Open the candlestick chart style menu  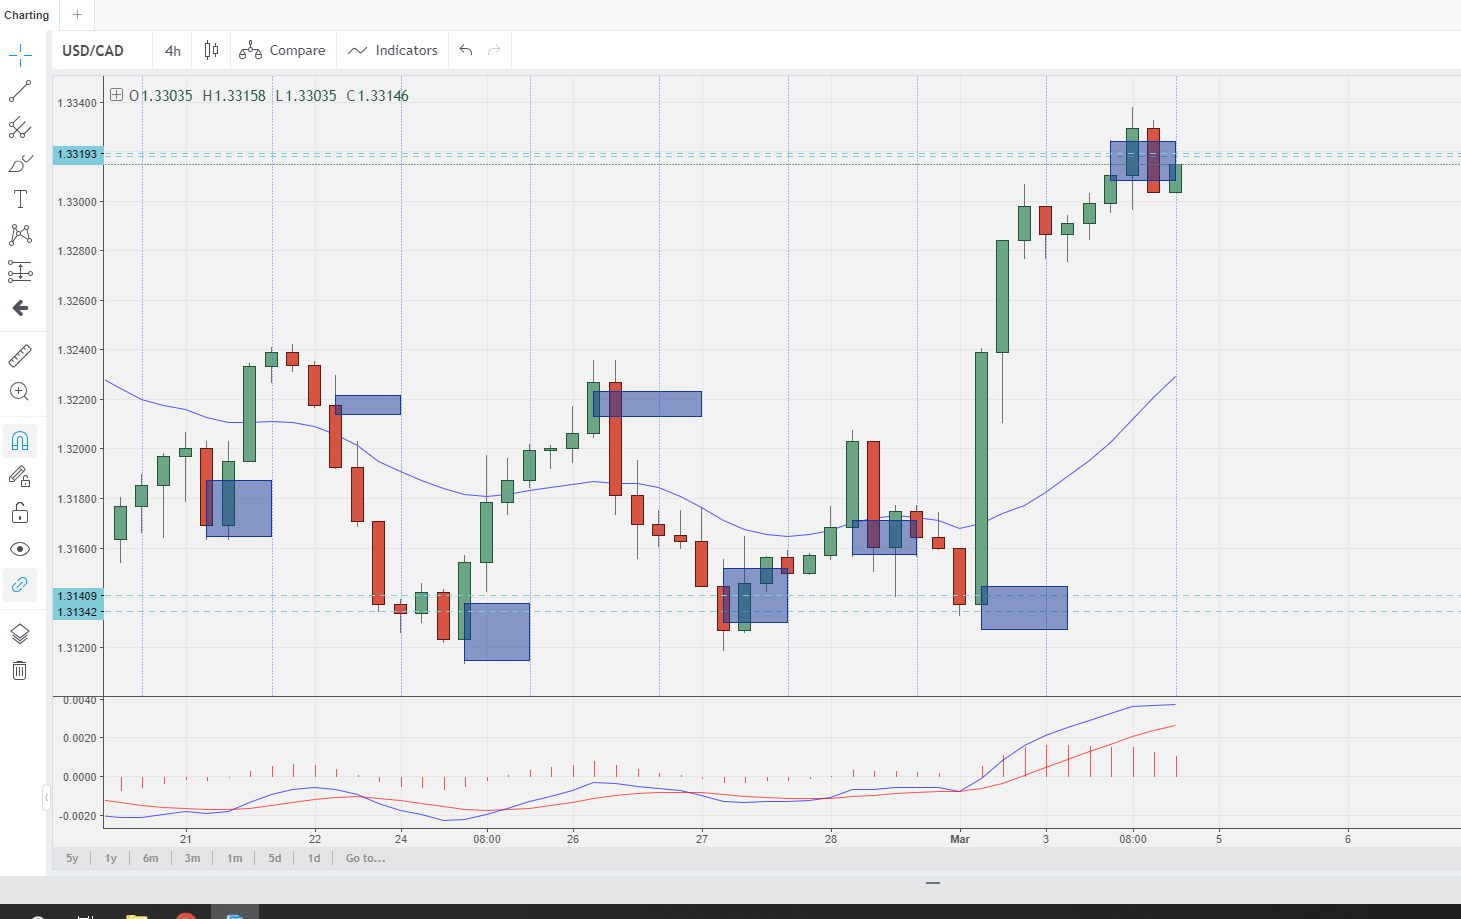tap(211, 50)
